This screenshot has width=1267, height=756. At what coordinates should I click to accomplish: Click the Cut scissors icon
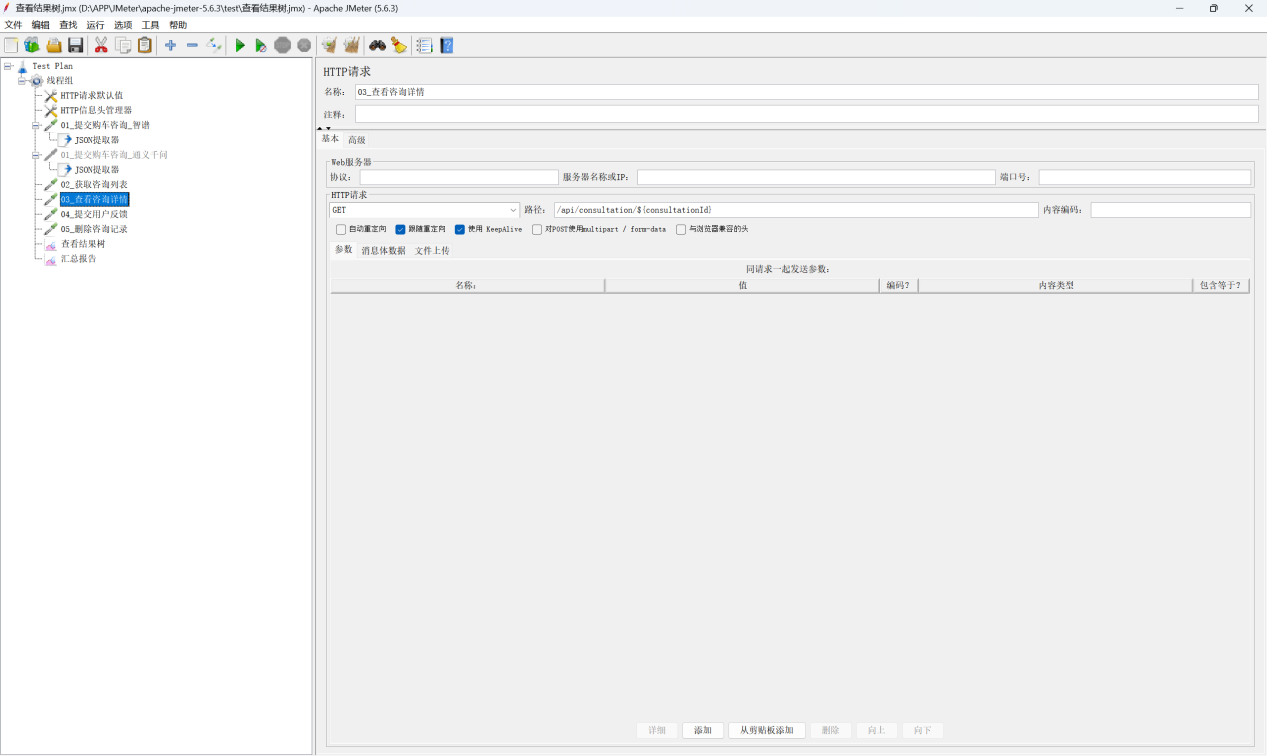tap(101, 45)
